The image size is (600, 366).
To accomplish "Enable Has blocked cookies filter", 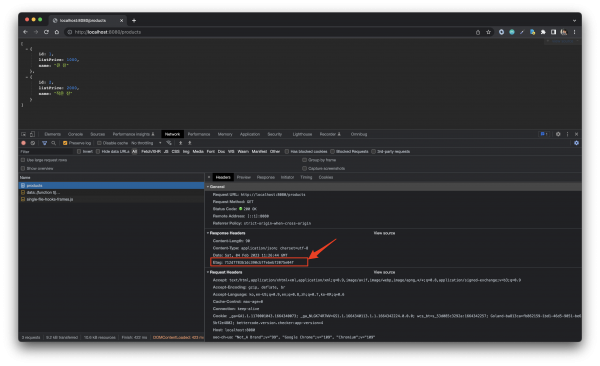I will pyautogui.click(x=287, y=152).
